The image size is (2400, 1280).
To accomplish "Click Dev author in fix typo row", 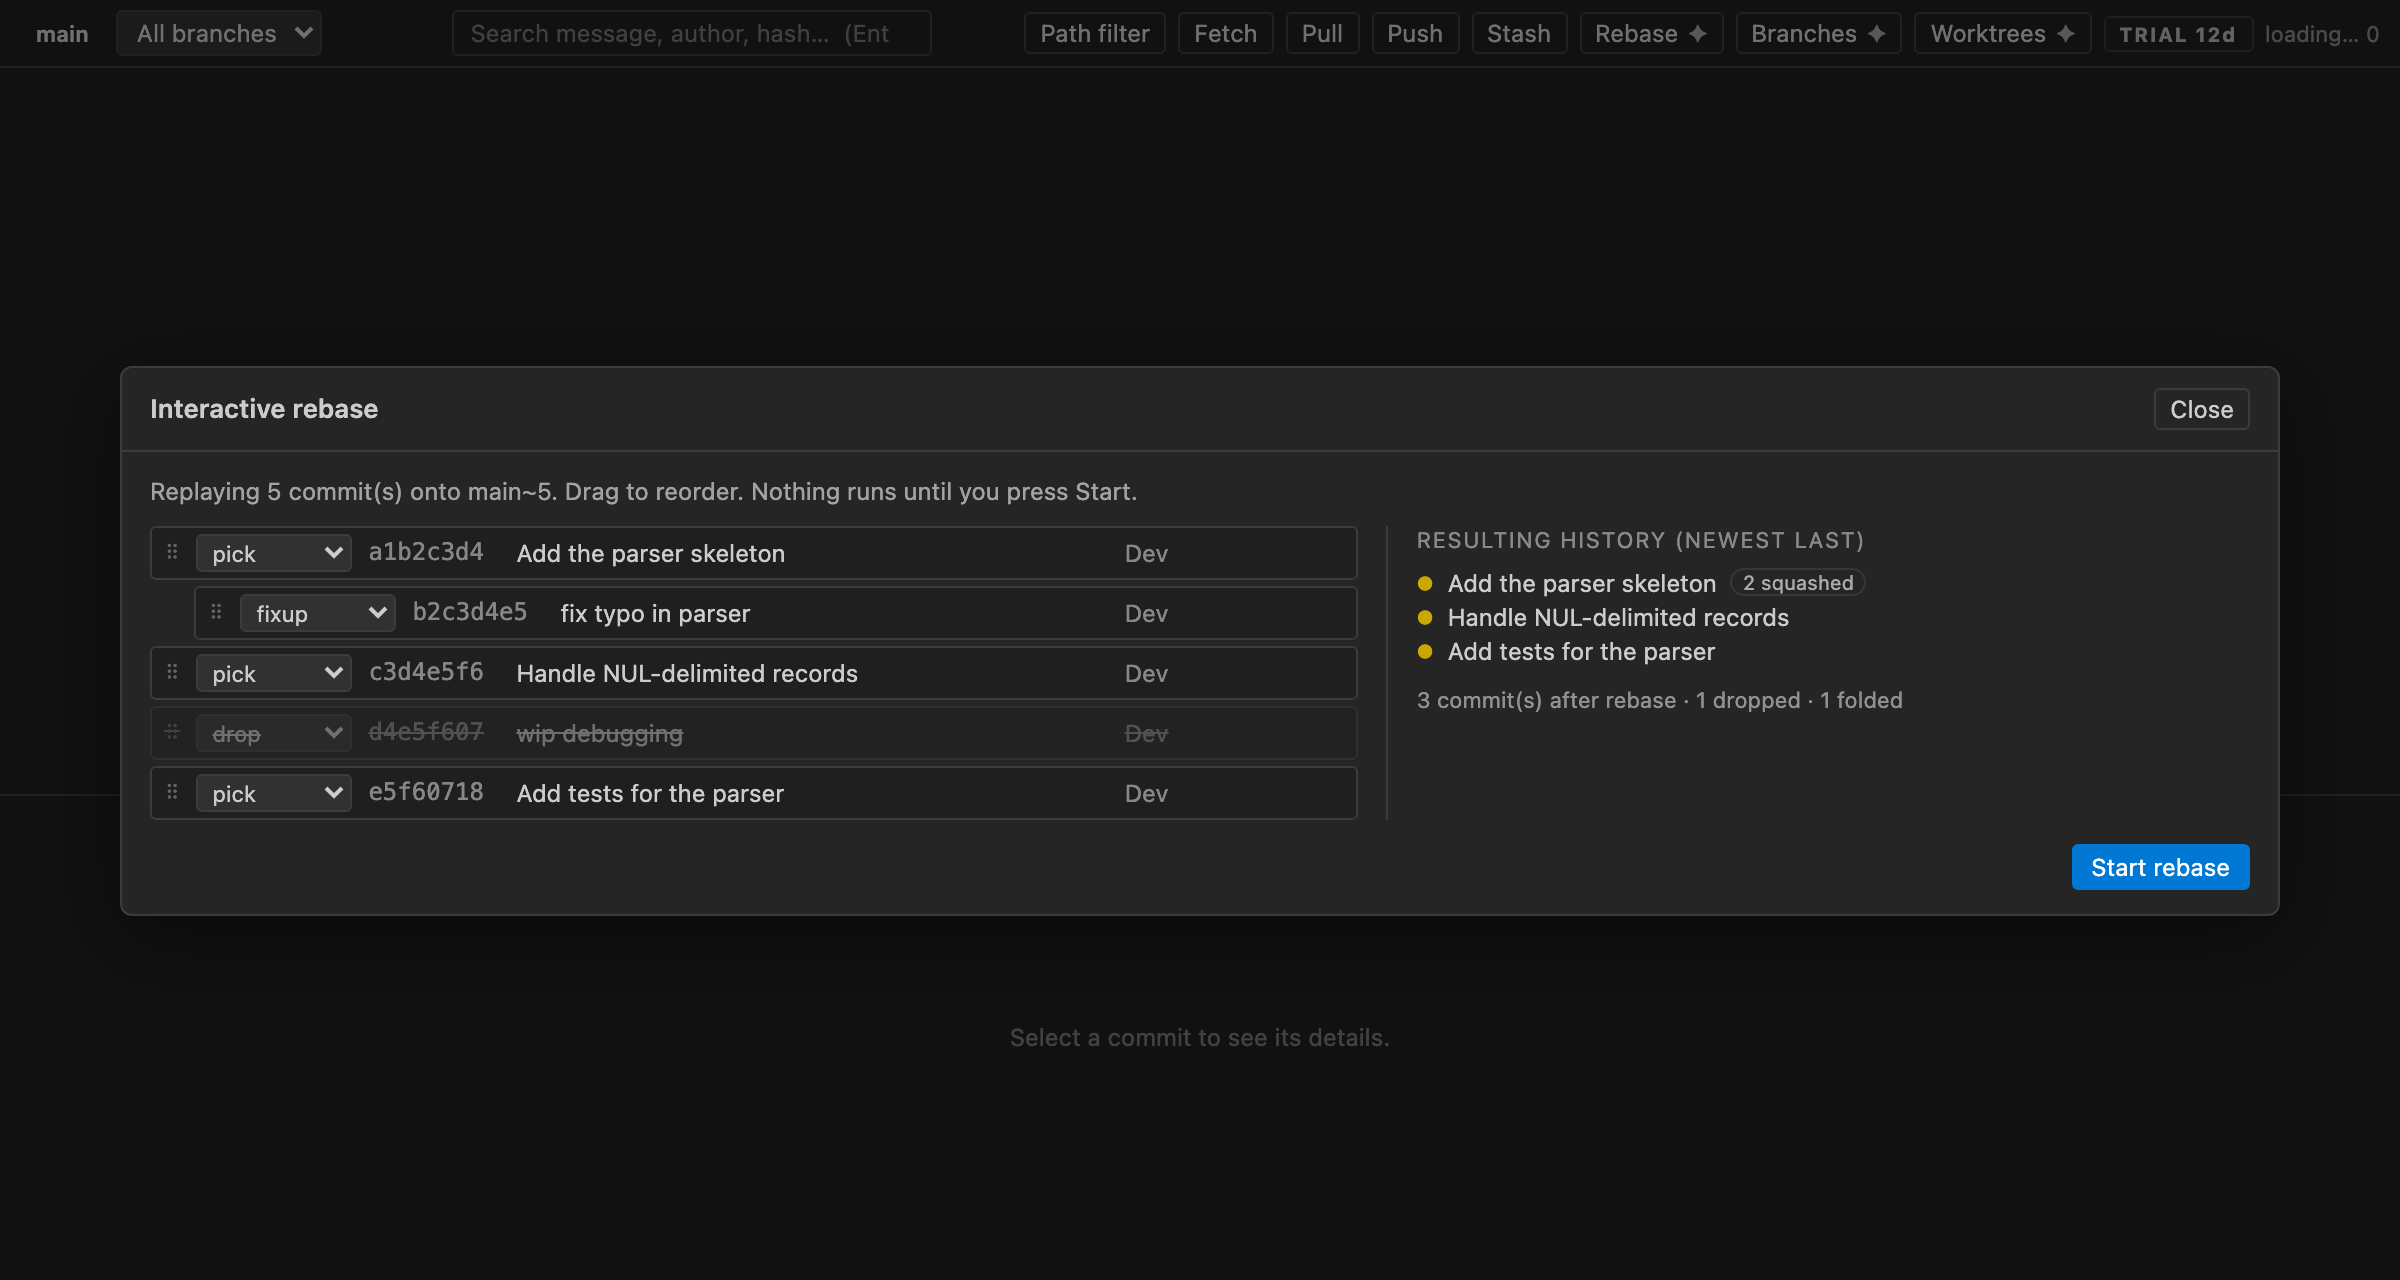I will 1146,613.
